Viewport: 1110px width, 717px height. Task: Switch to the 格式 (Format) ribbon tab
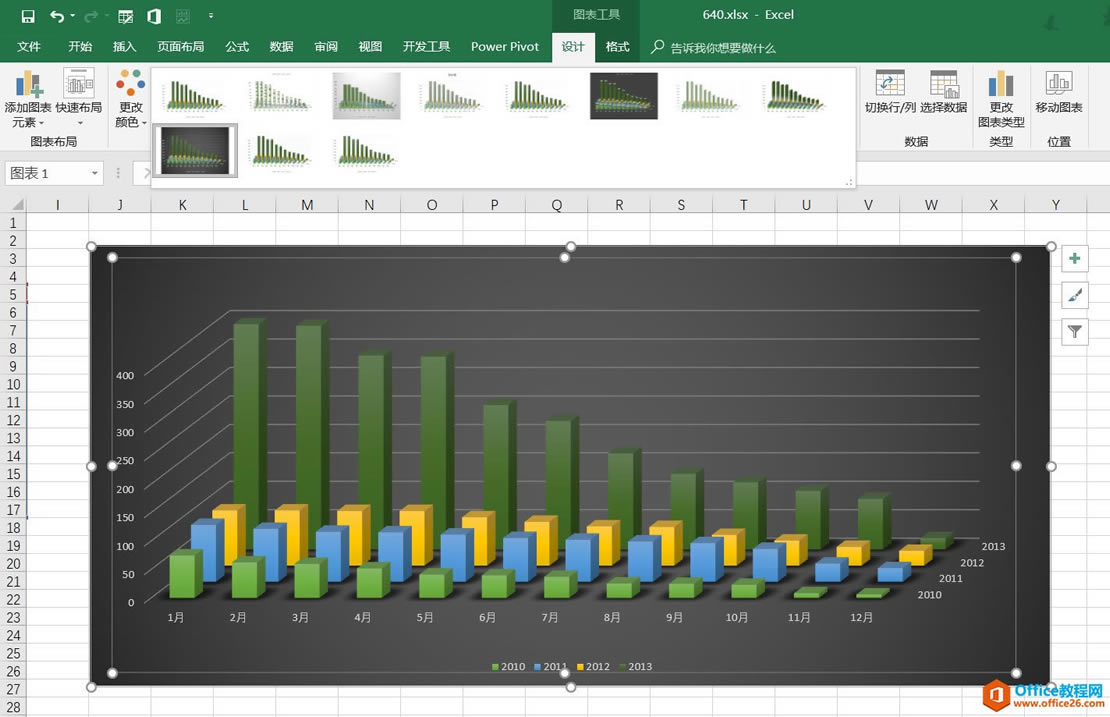(x=617, y=46)
